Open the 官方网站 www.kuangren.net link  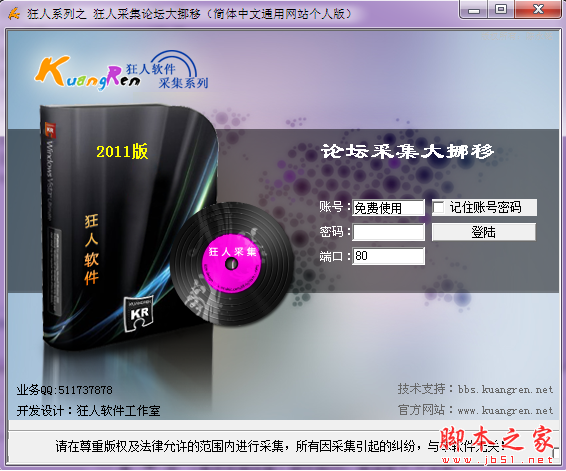pos(475,410)
